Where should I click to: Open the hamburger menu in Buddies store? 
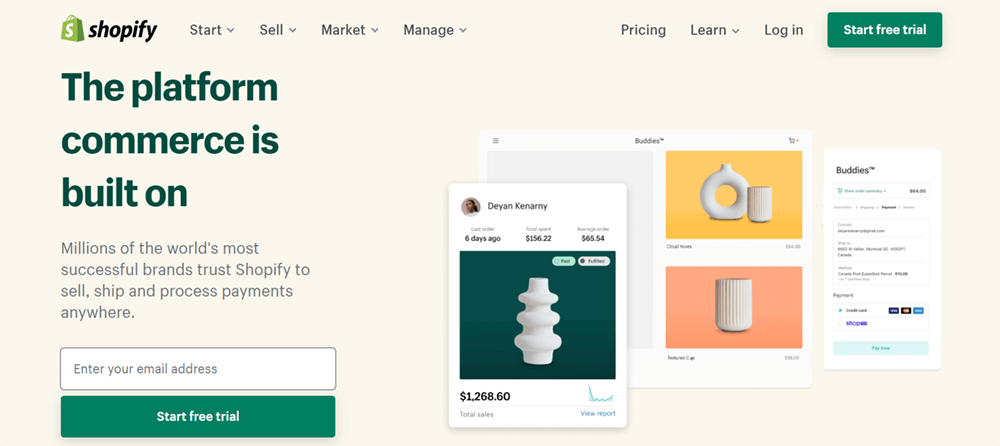point(495,141)
